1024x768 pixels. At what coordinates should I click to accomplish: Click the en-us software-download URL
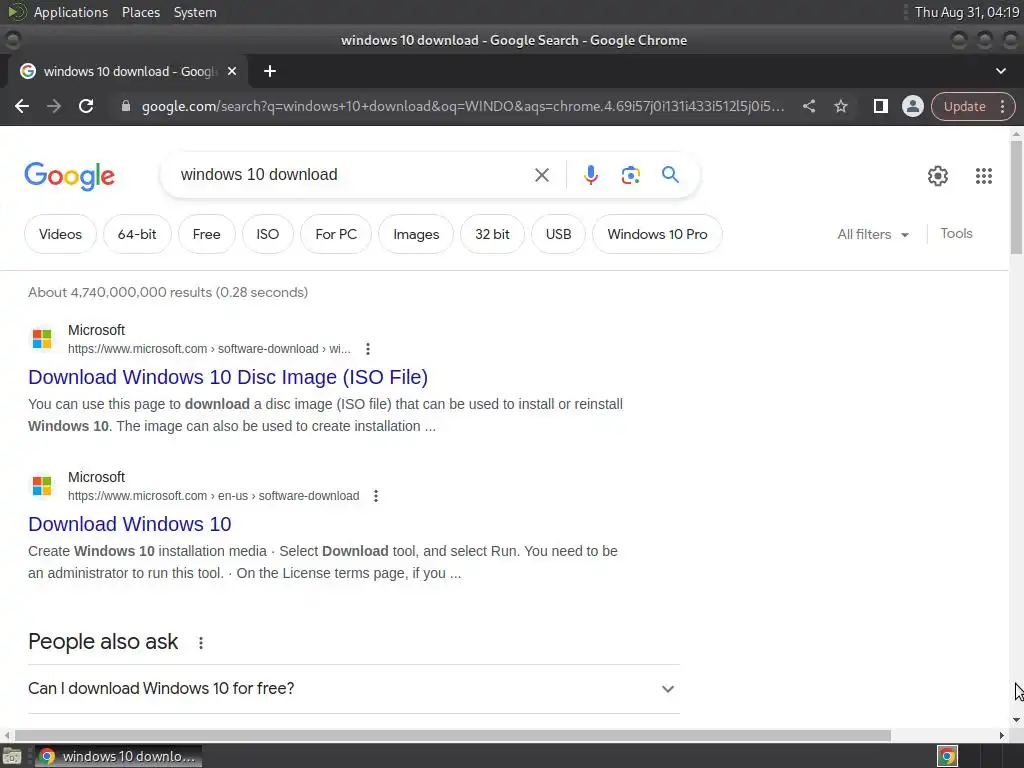[214, 496]
